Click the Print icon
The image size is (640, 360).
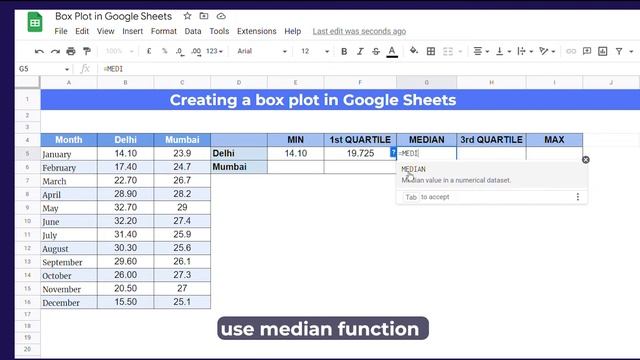click(71, 51)
